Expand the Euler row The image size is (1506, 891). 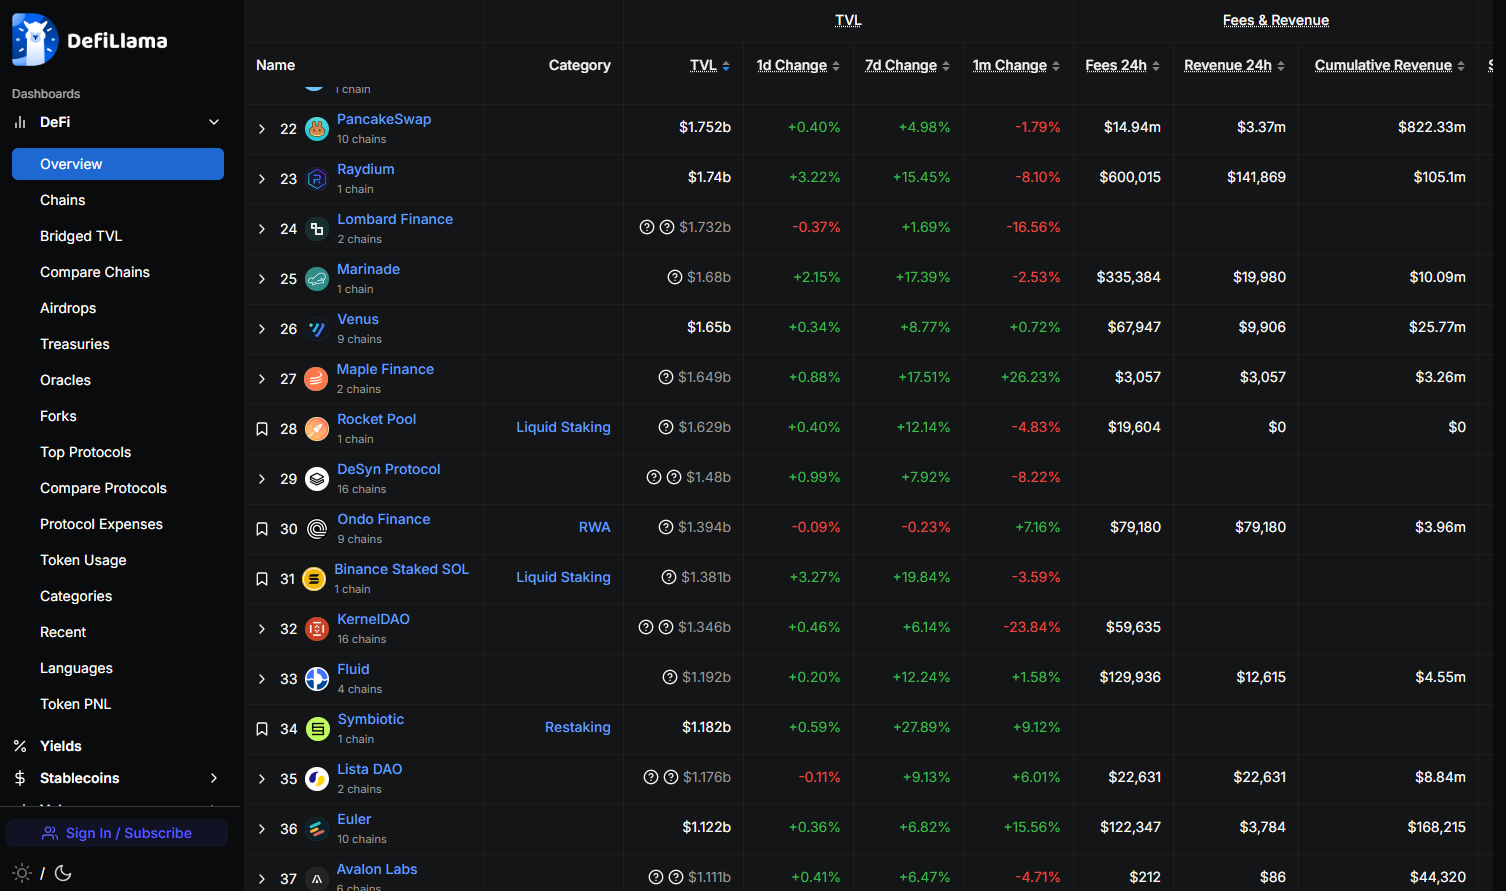pos(262,829)
